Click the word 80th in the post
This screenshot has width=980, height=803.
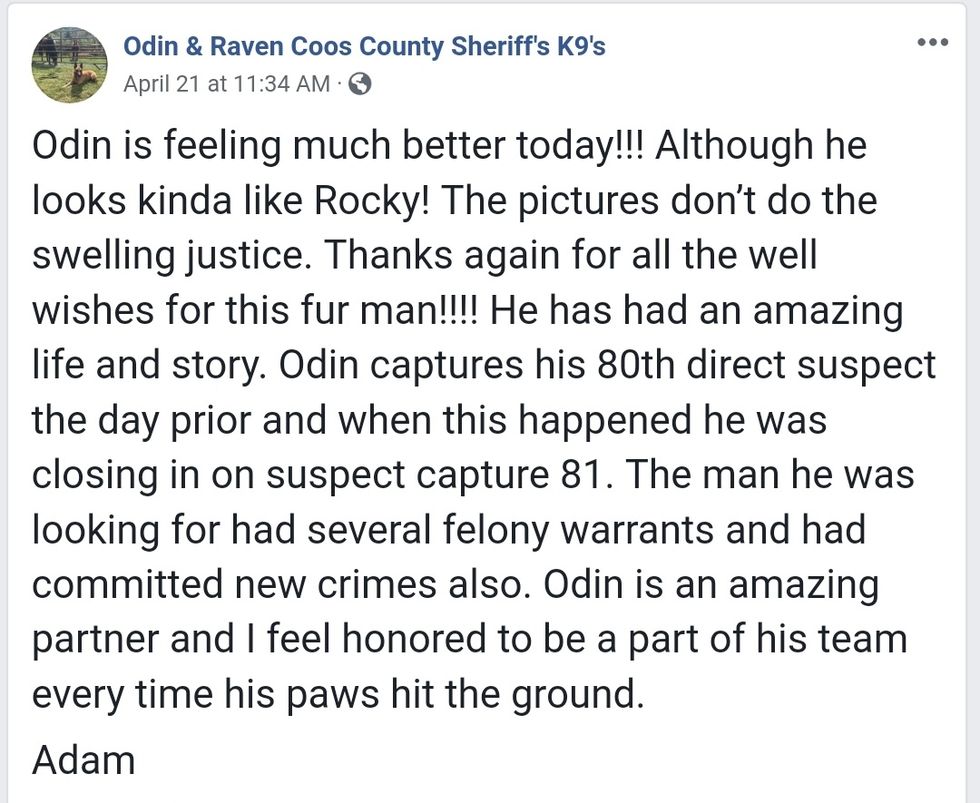[534, 365]
